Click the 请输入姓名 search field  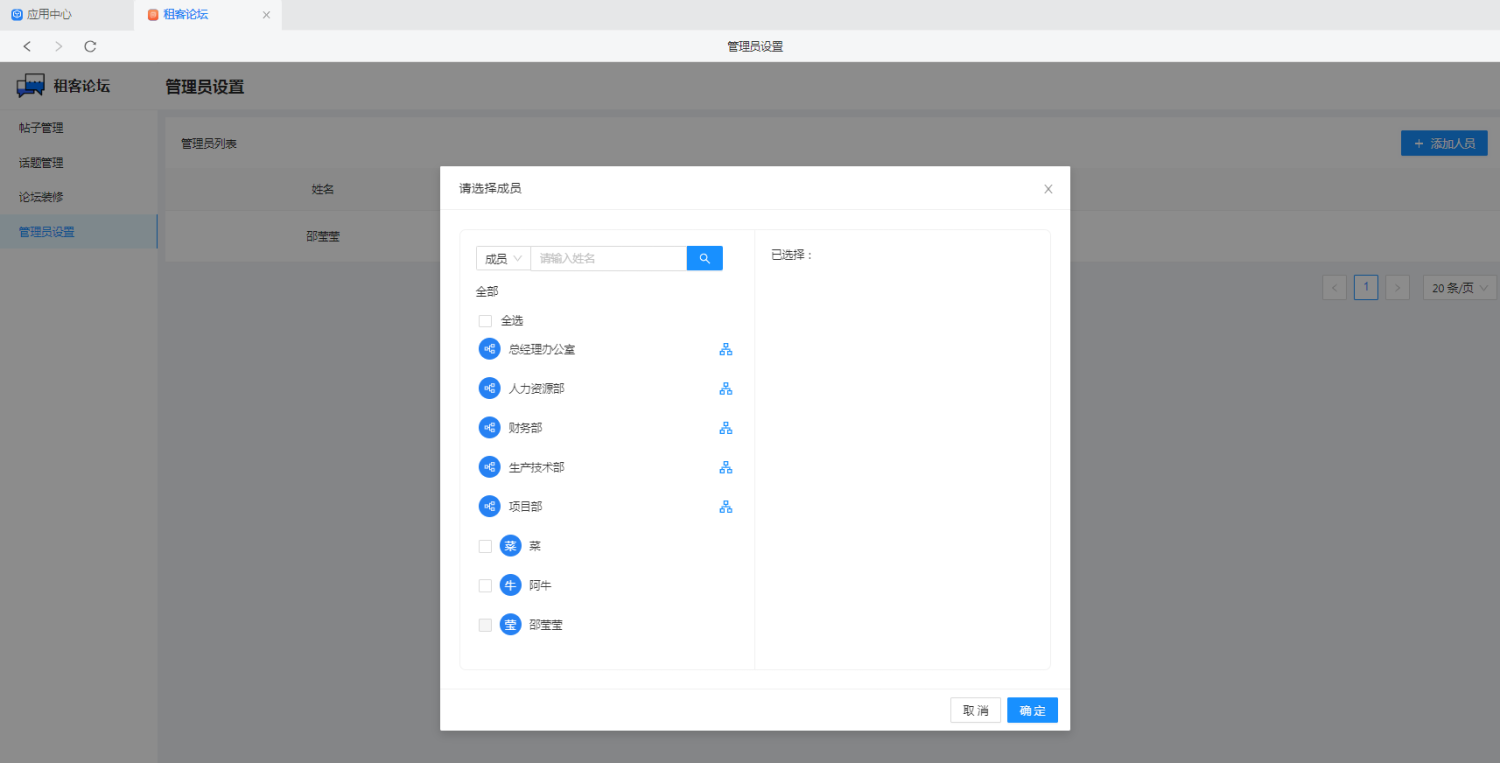pos(608,259)
